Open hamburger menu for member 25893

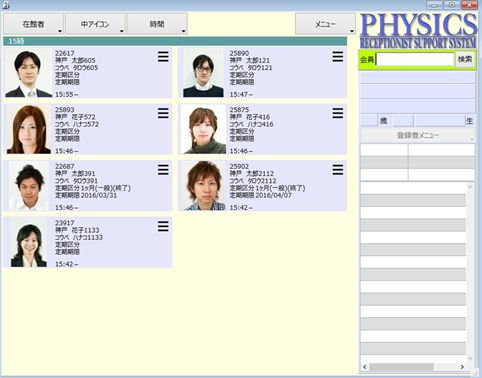163,113
